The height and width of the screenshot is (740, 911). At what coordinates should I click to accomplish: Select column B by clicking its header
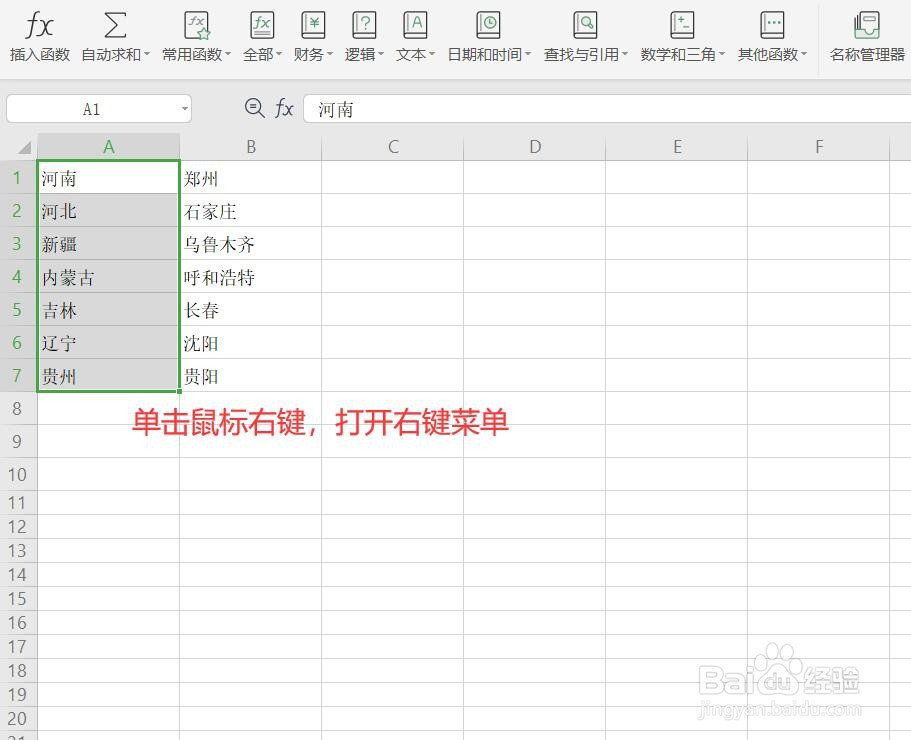point(251,146)
